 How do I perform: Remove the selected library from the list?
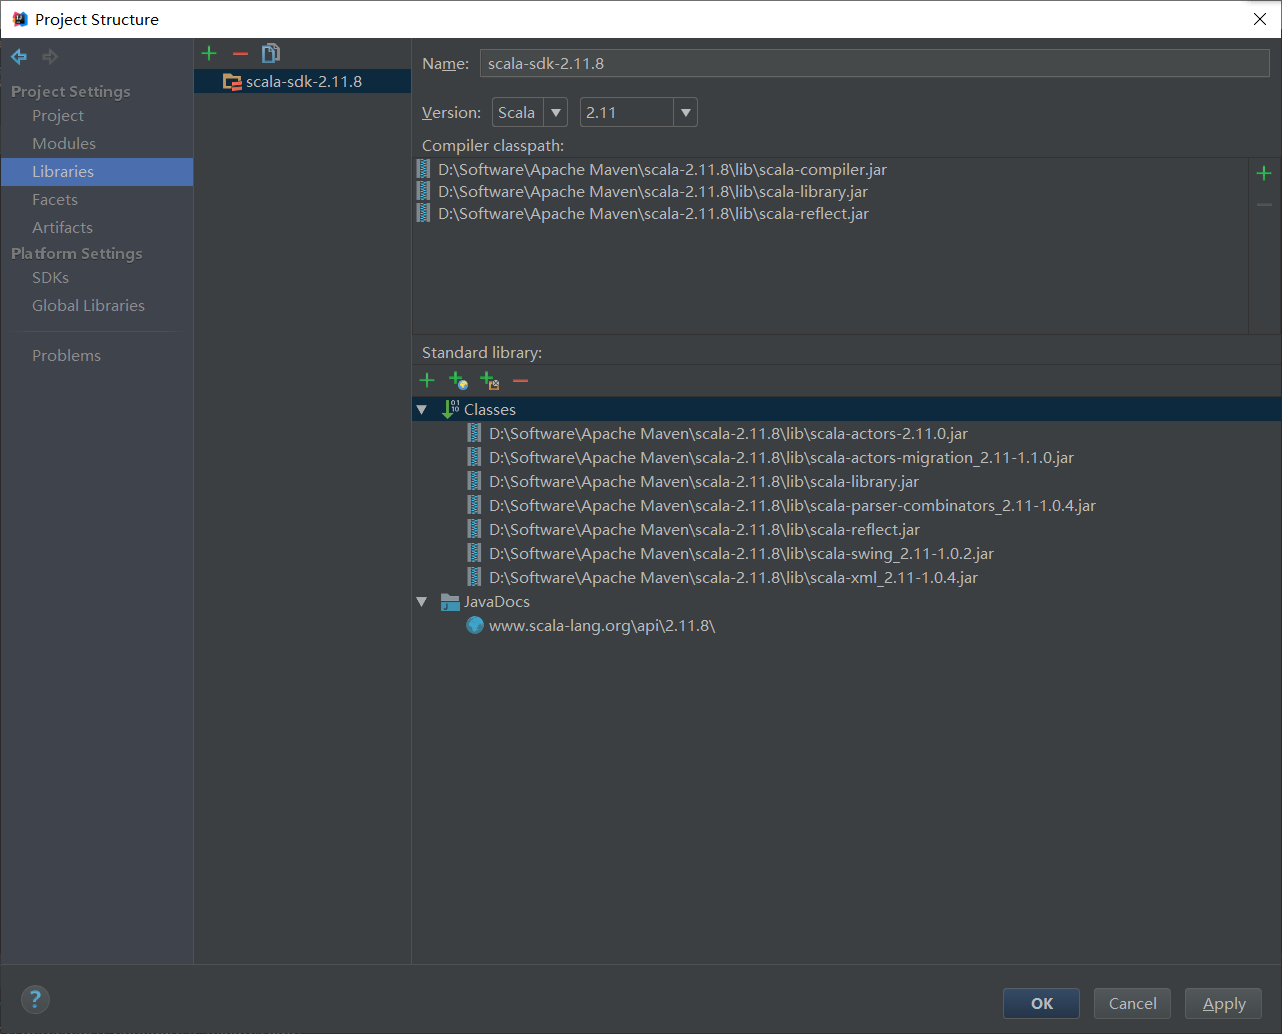click(240, 53)
